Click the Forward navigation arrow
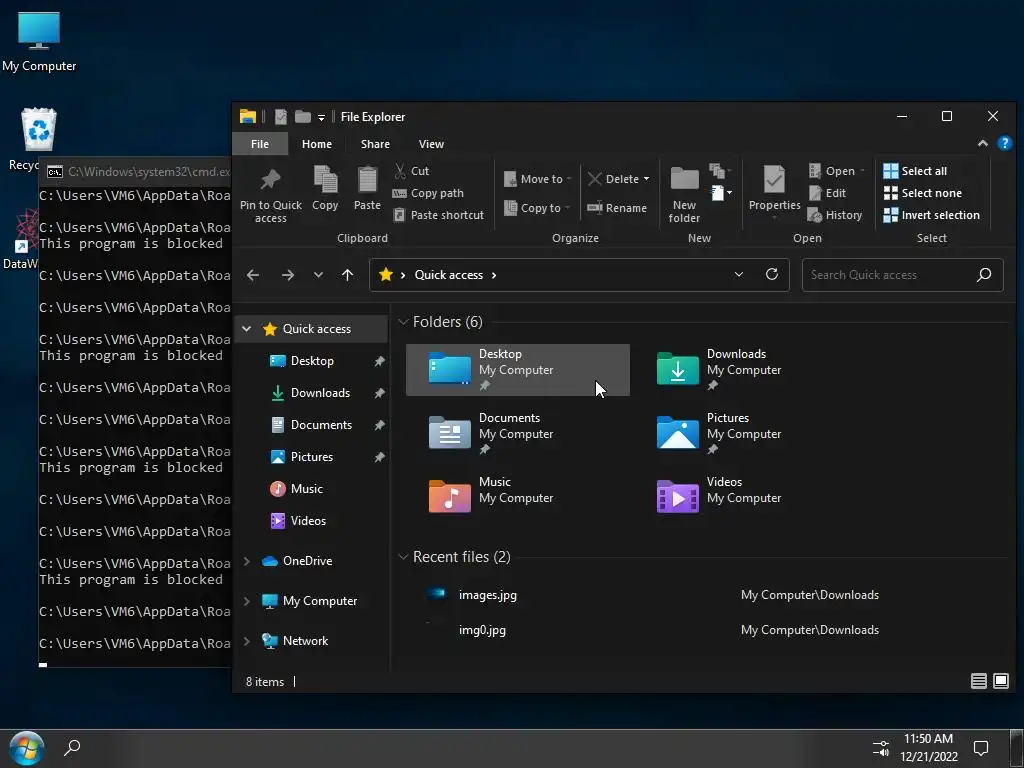1024x768 pixels. tap(287, 275)
